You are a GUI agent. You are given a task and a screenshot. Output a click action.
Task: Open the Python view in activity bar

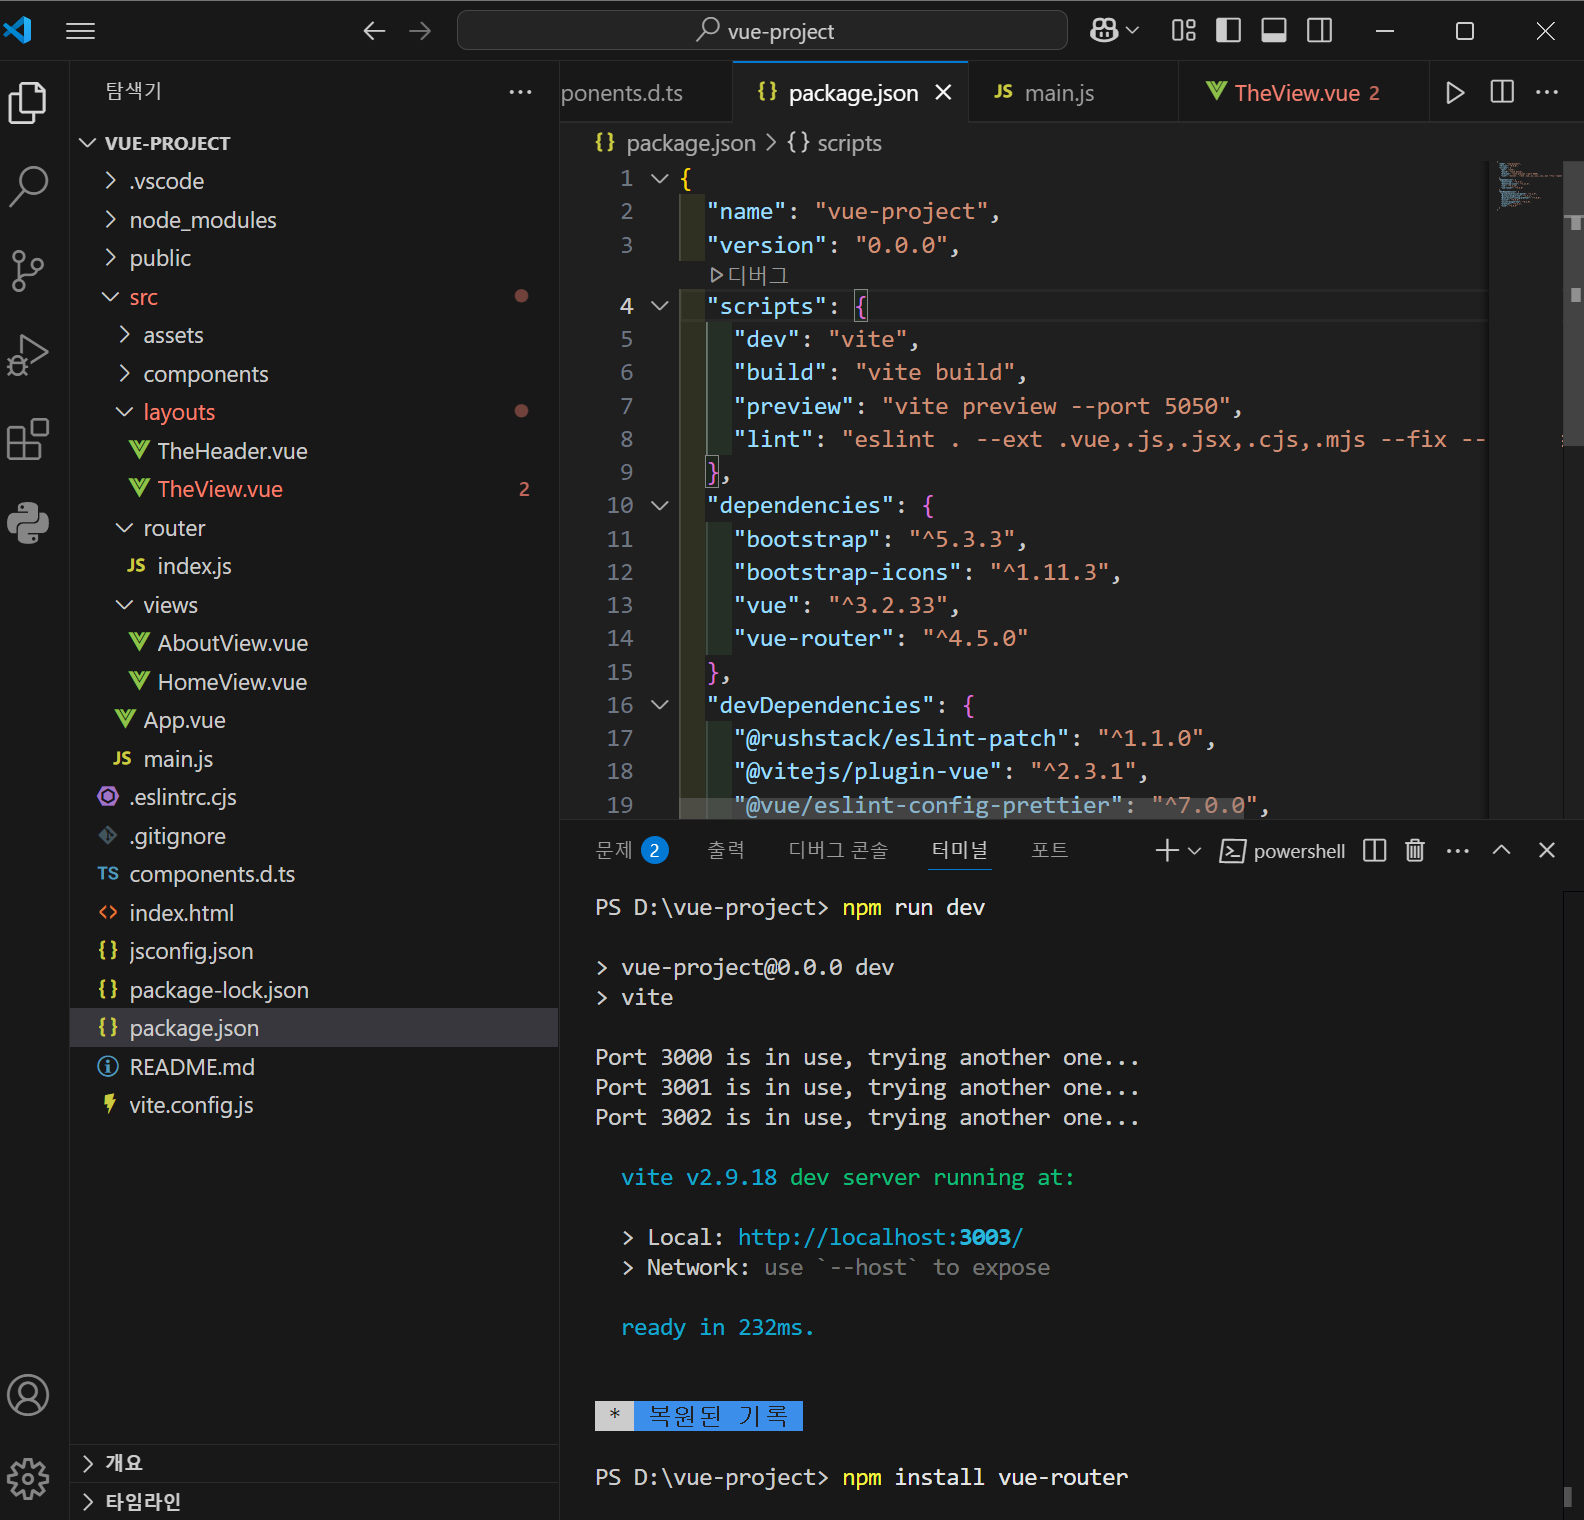(28, 523)
